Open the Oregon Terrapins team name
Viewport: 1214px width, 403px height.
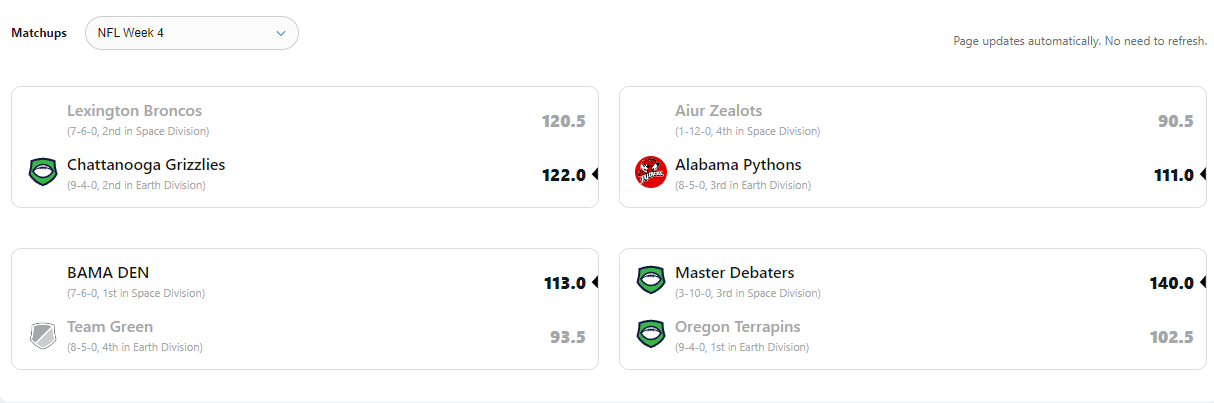[738, 327]
